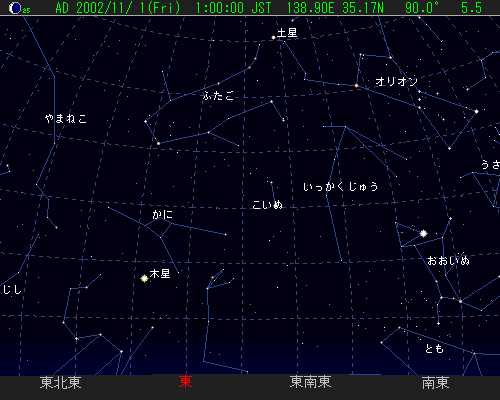Click bright star Sirius in おおいぬ

click(423, 233)
